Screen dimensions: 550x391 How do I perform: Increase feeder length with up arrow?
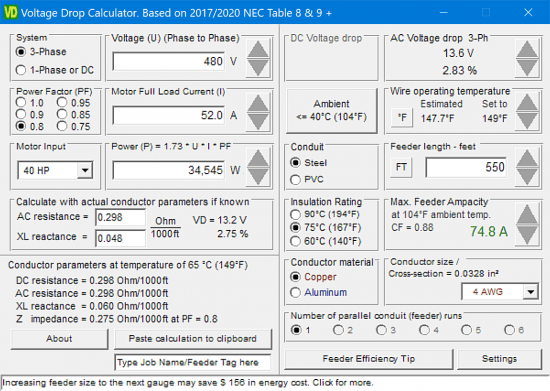coord(527,158)
